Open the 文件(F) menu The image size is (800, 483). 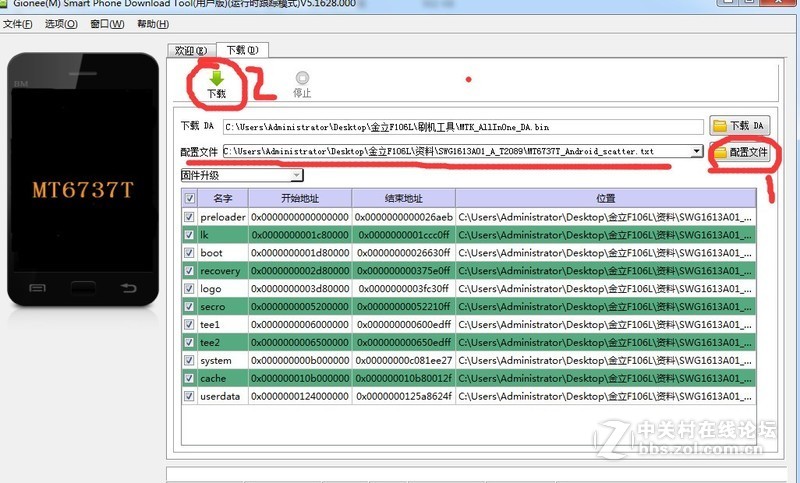[17, 24]
